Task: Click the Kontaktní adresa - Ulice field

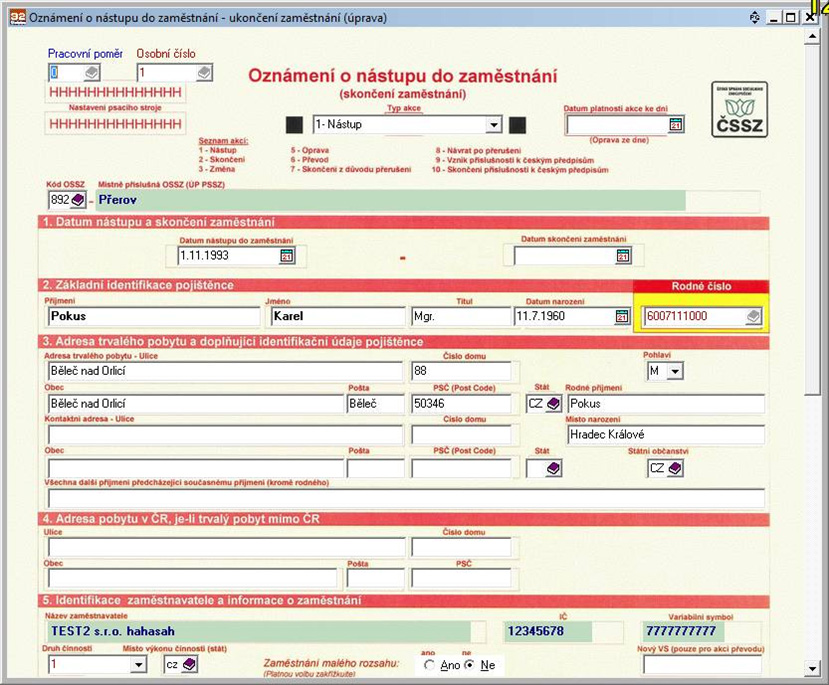Action: coord(225,435)
